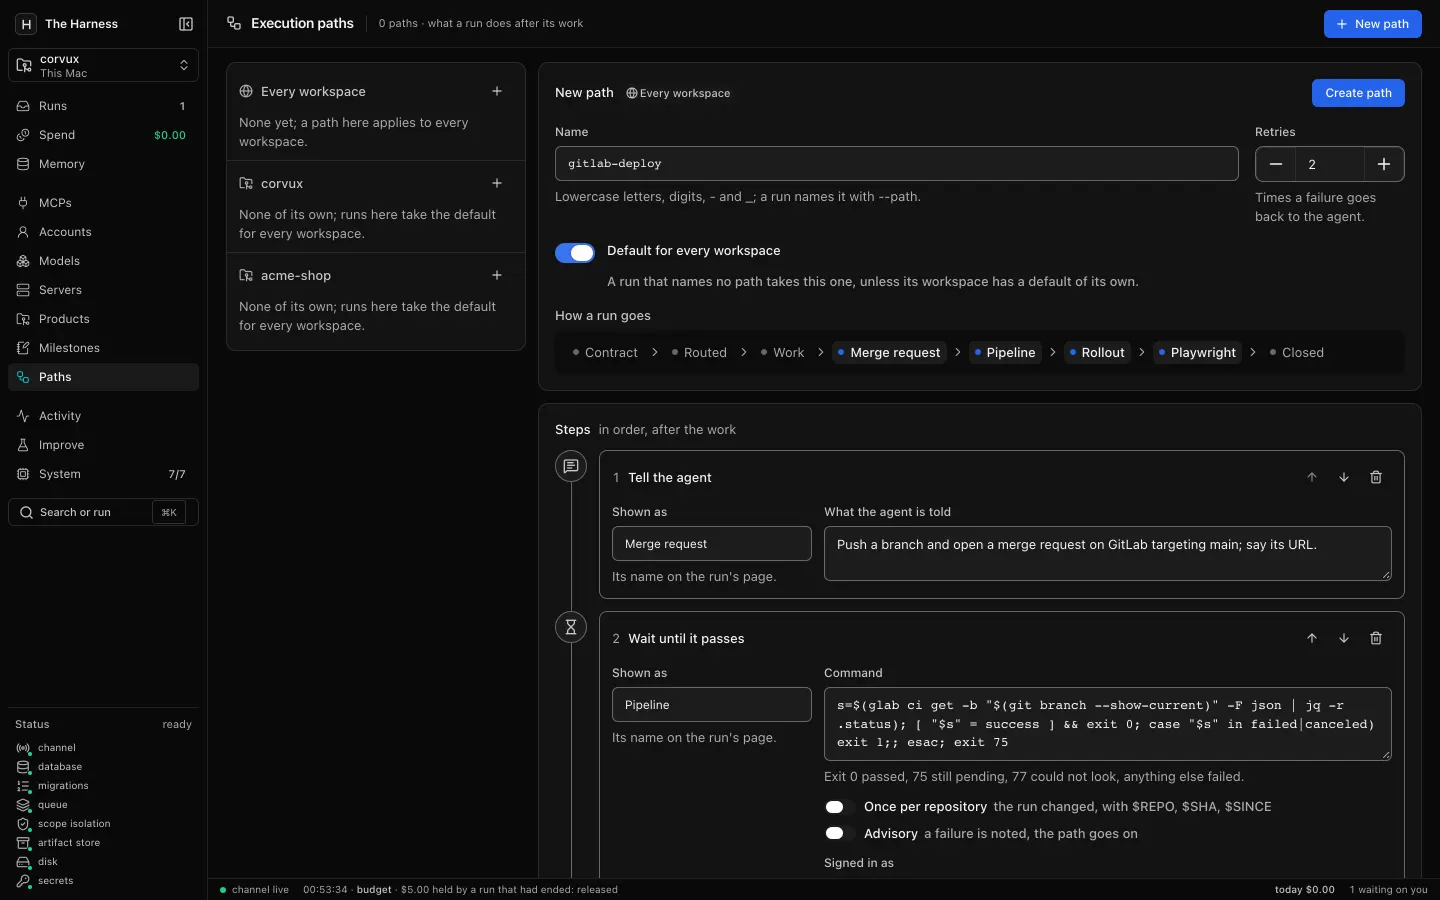Open Runs in sidebar
The width and height of the screenshot is (1440, 900).
pos(104,106)
